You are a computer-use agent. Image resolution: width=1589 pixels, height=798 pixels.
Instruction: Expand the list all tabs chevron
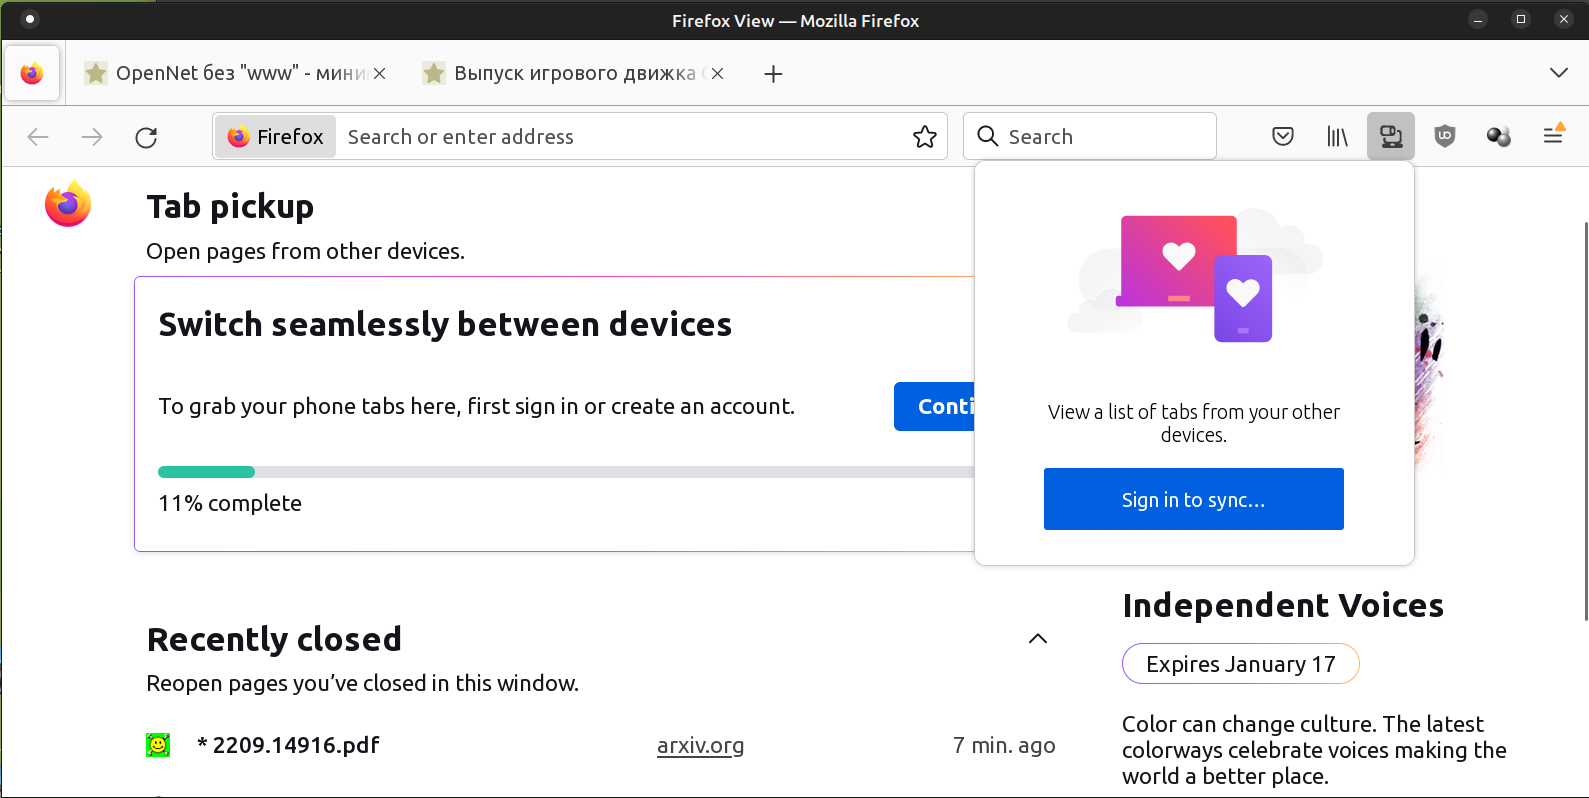click(1558, 73)
